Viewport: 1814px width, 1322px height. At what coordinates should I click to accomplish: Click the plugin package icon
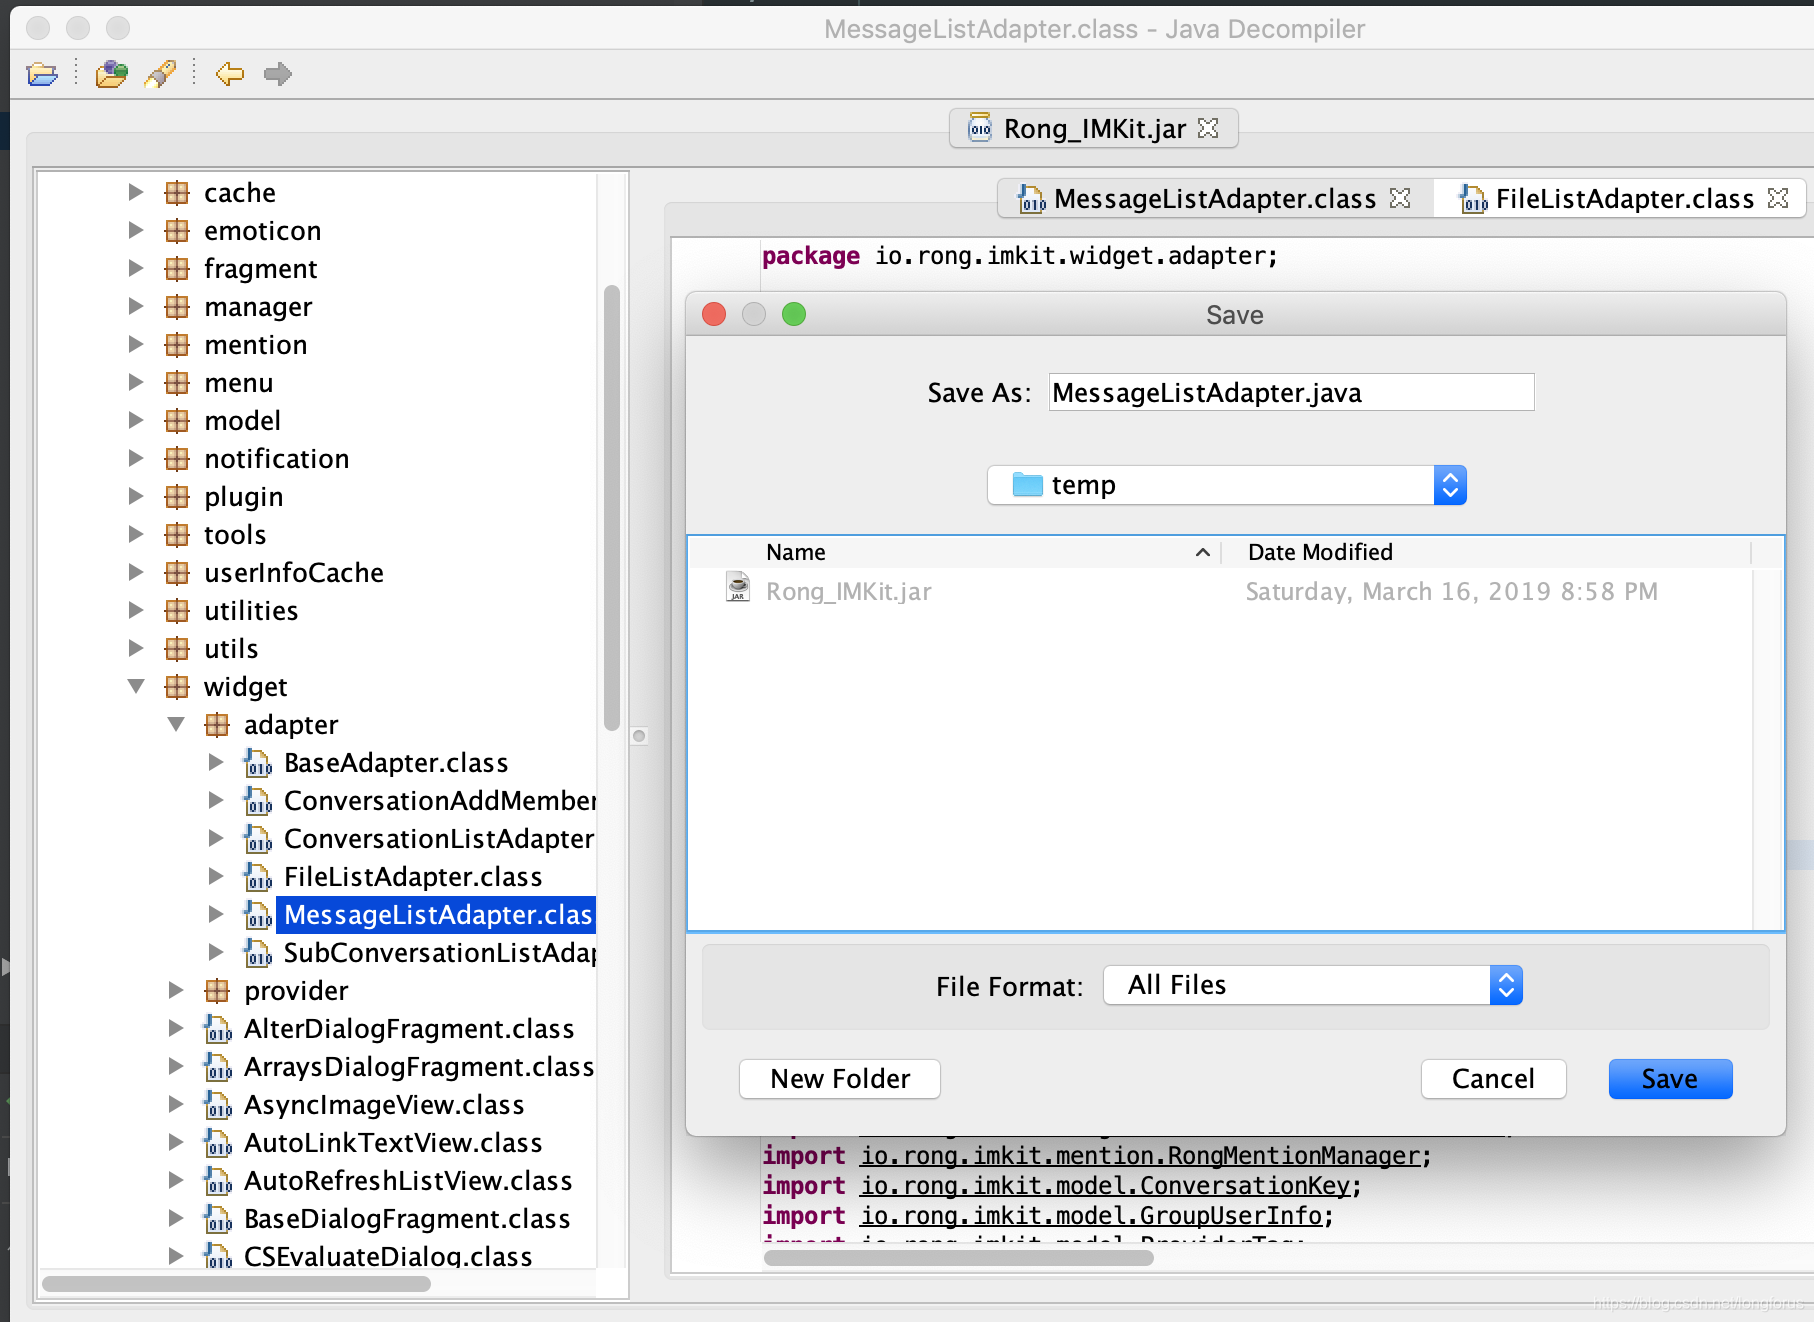(x=177, y=496)
